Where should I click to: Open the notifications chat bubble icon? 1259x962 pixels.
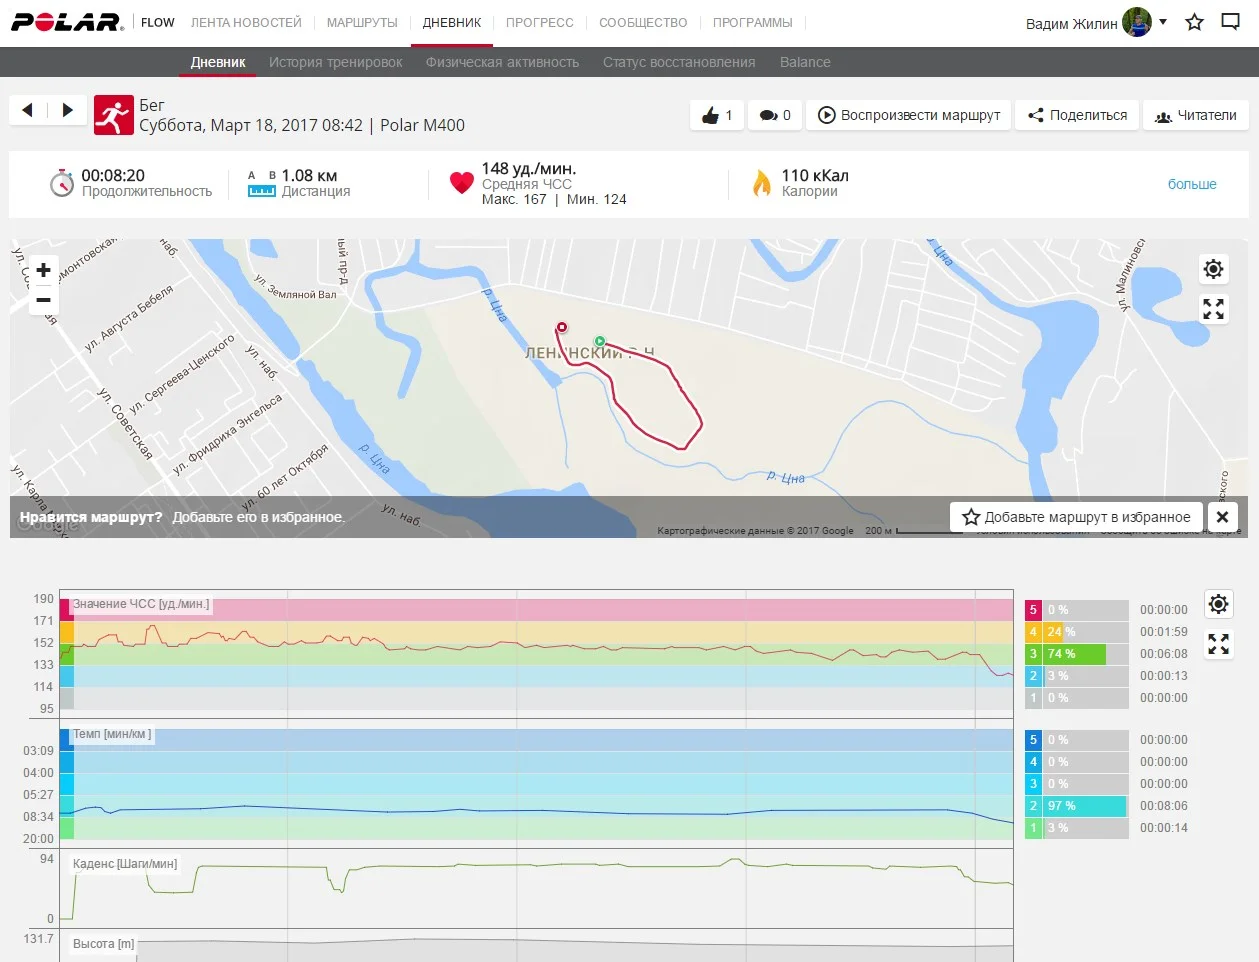click(1231, 22)
